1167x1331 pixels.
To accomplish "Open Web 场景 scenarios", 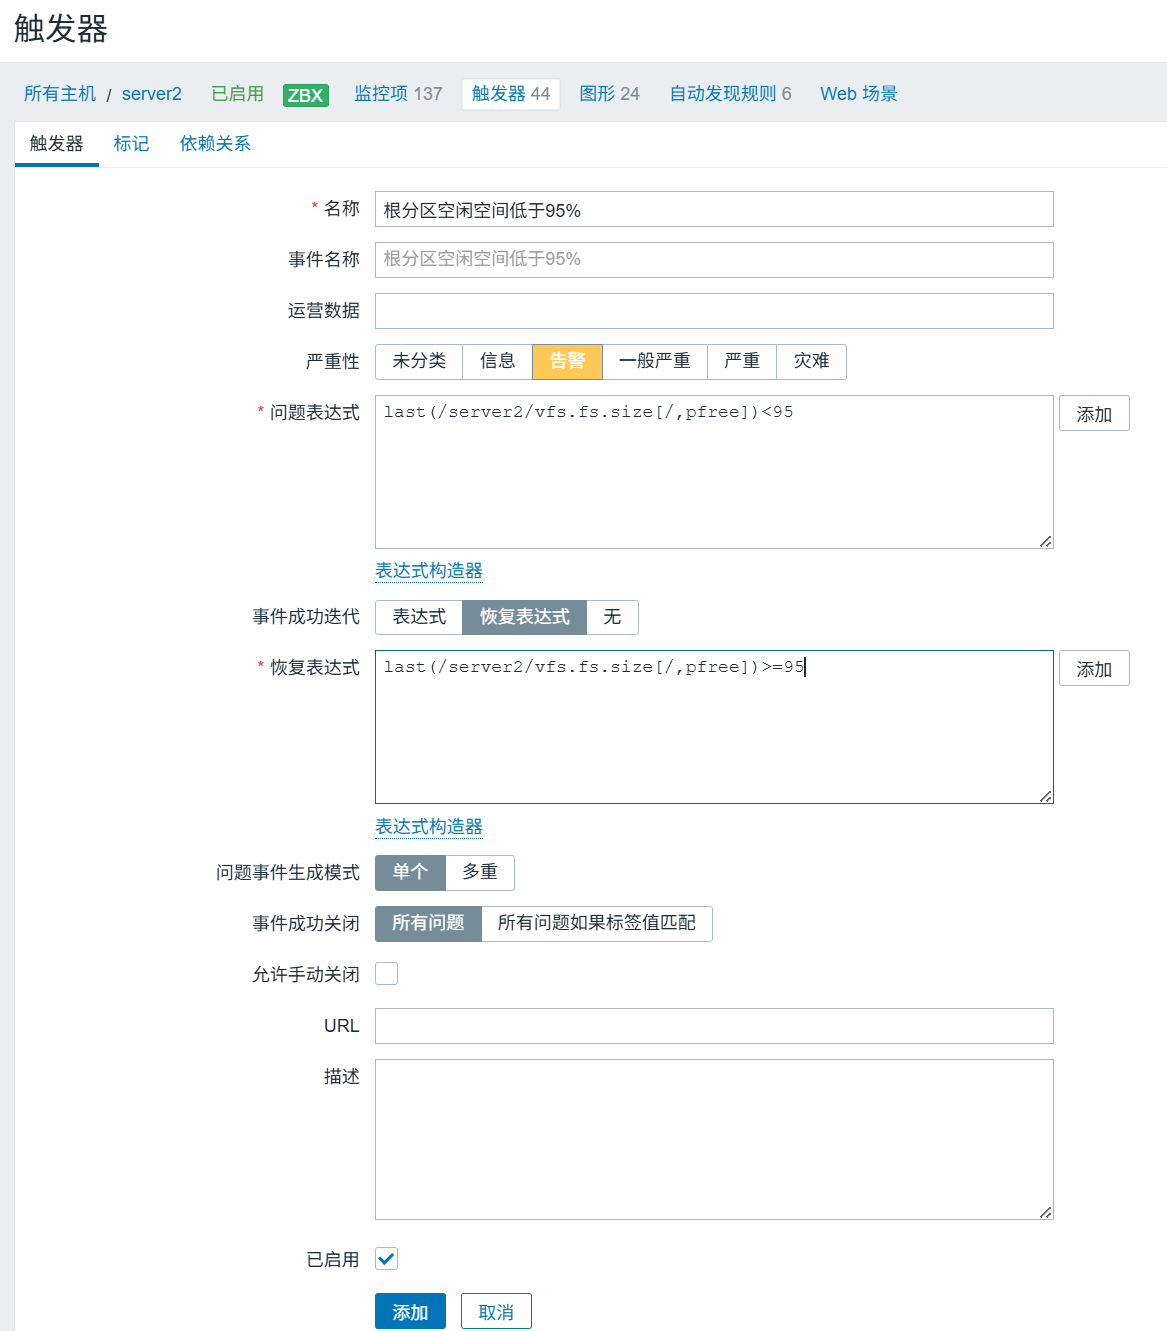I will coord(859,94).
